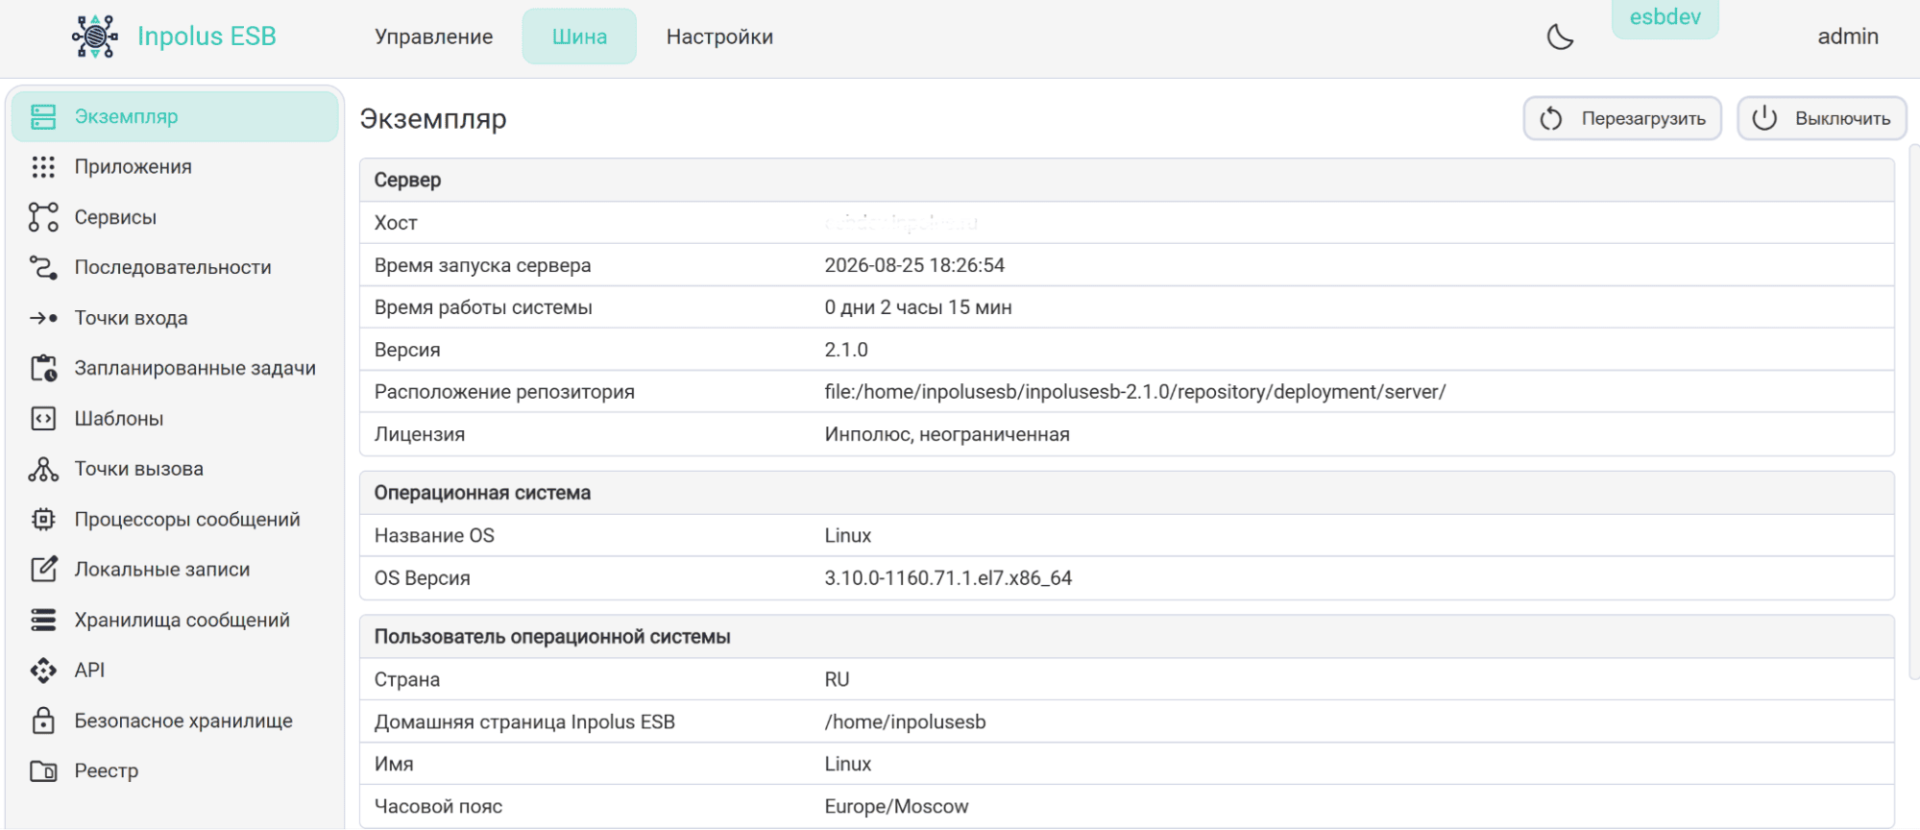Image resolution: width=1920 pixels, height=830 pixels.
Task: Click the vertical scrollbar on the right
Action: click(1914, 412)
